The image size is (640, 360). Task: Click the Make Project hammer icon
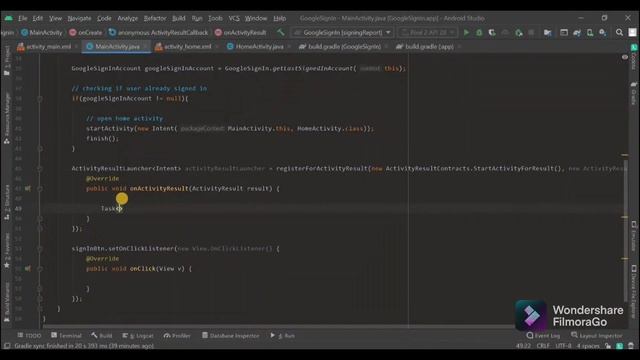pos(280,32)
